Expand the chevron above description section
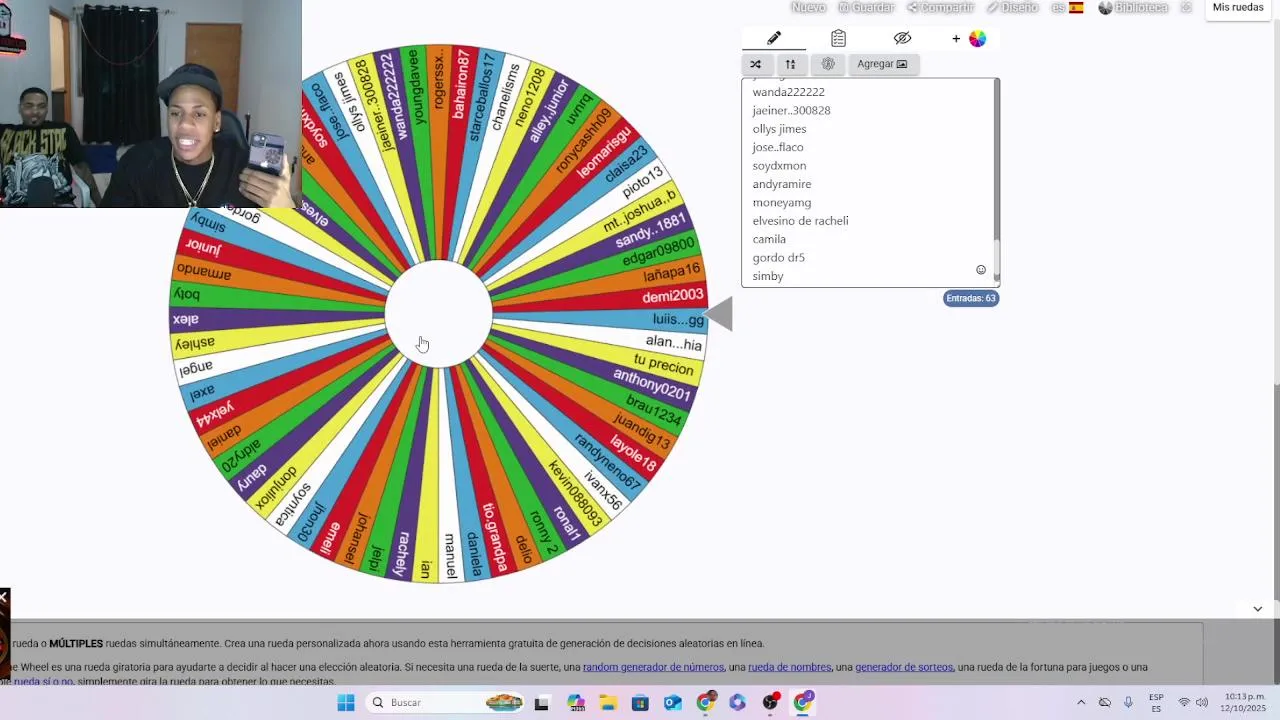 [x=1257, y=609]
